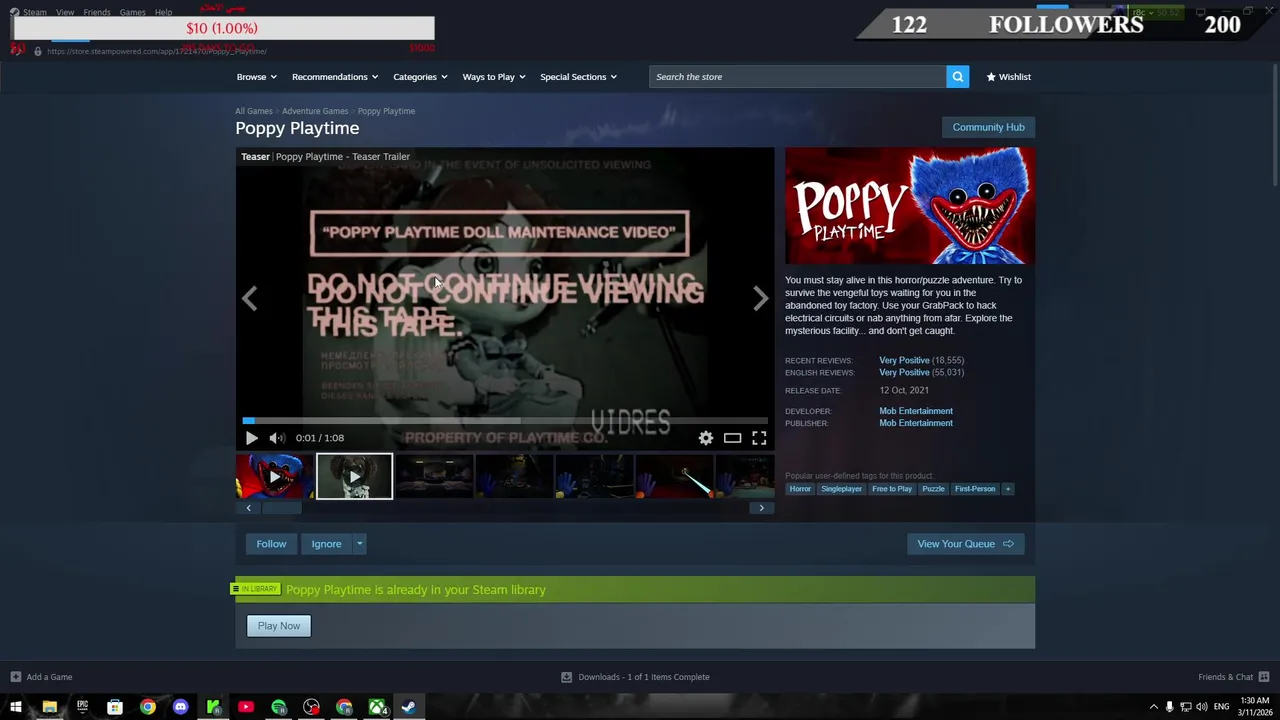Select the highlighted doll teaser thumbnail

354,476
